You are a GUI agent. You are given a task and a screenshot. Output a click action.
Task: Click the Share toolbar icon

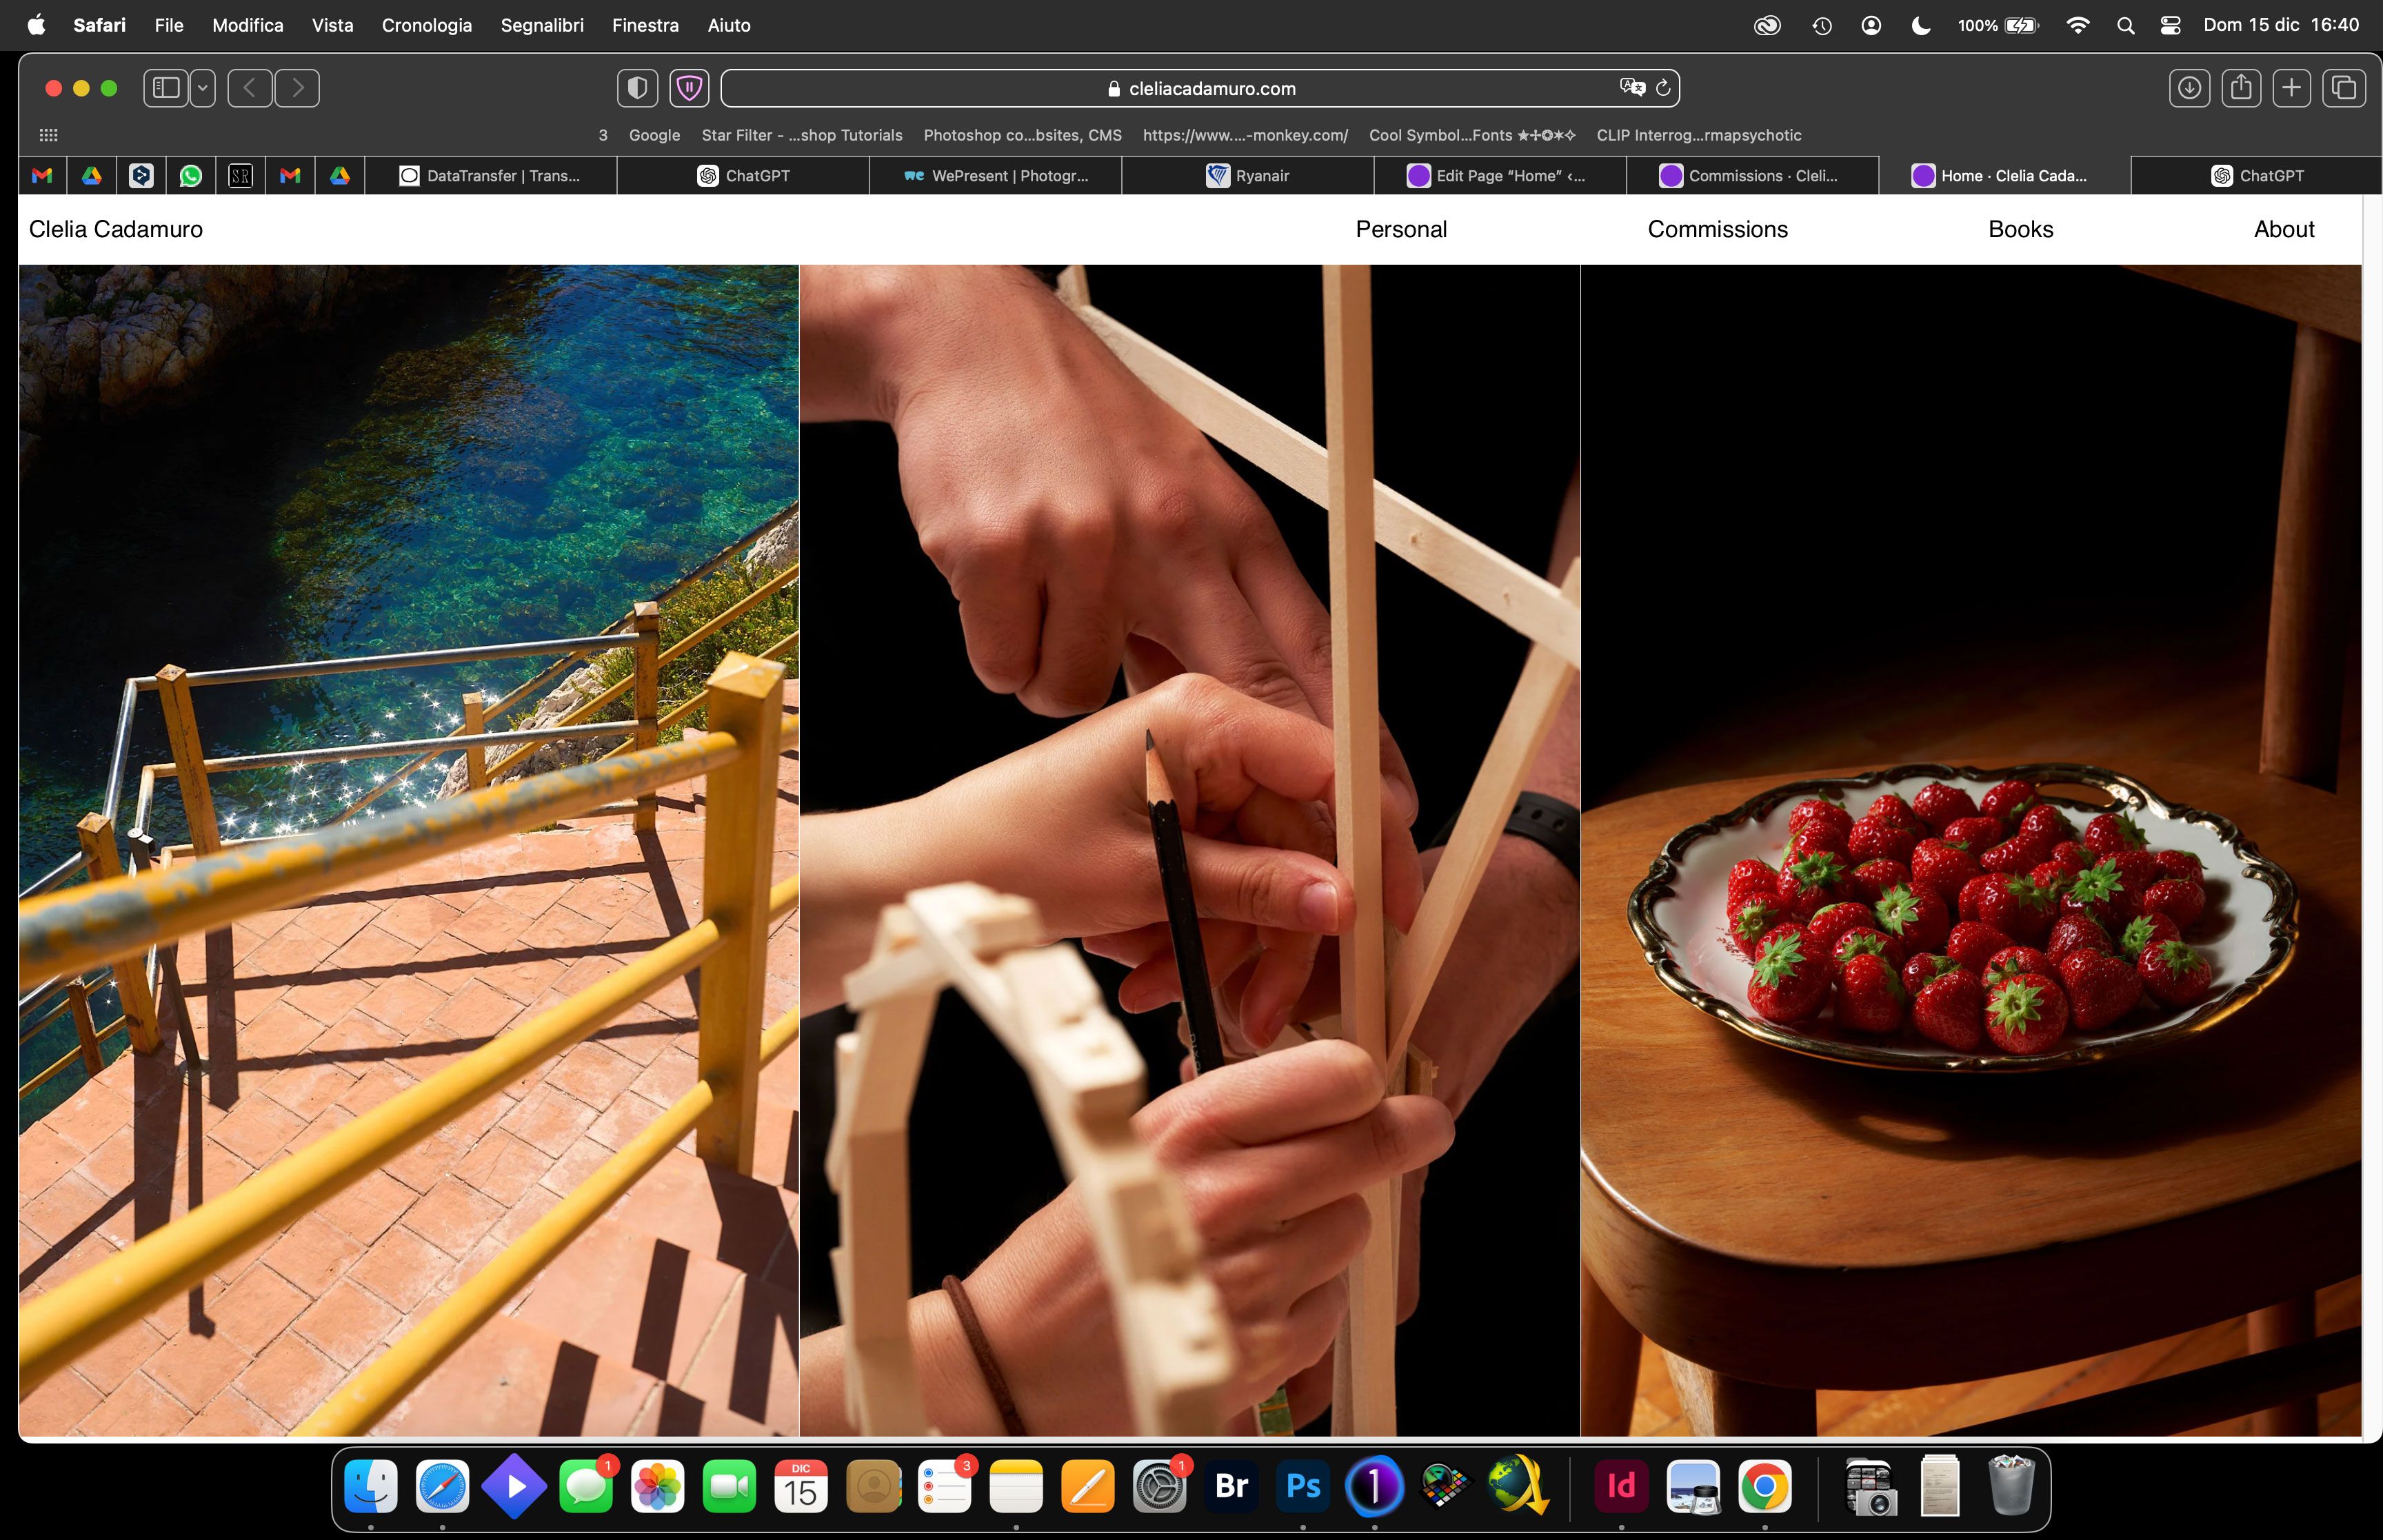[2241, 88]
